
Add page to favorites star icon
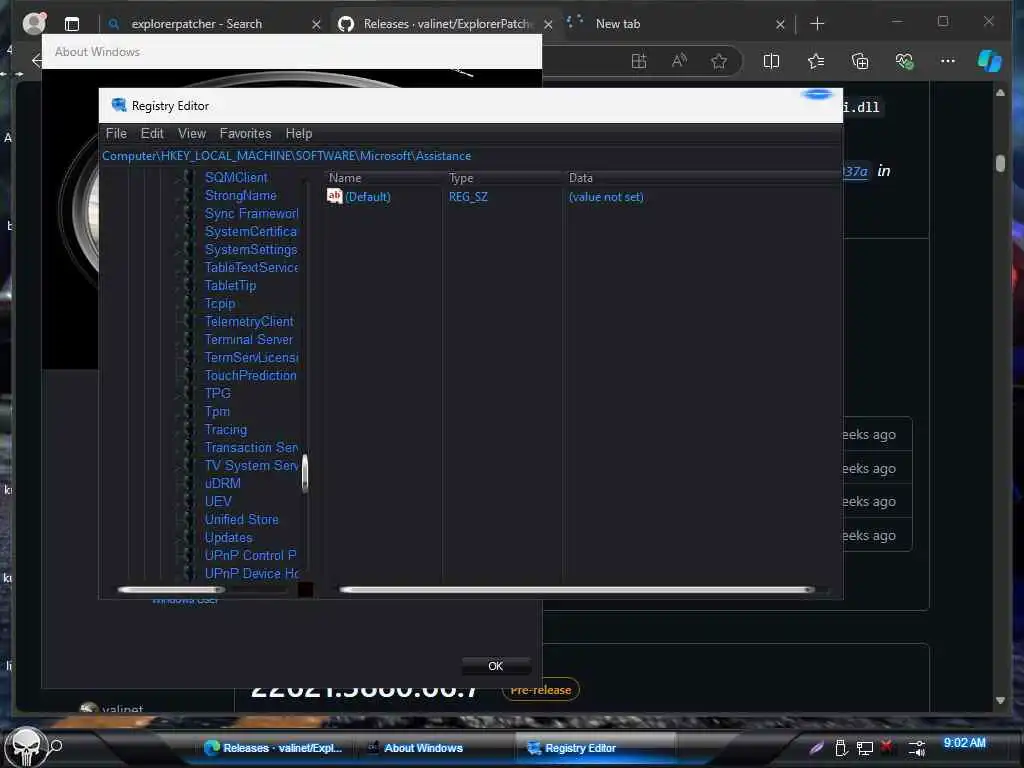point(719,61)
